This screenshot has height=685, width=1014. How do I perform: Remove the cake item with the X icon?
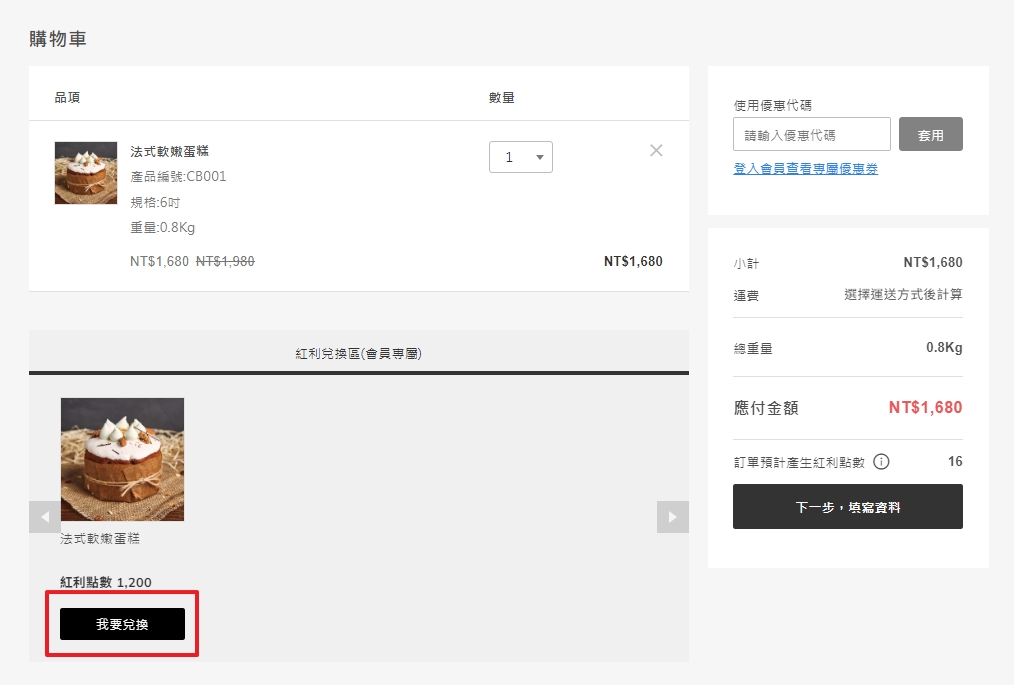point(656,151)
